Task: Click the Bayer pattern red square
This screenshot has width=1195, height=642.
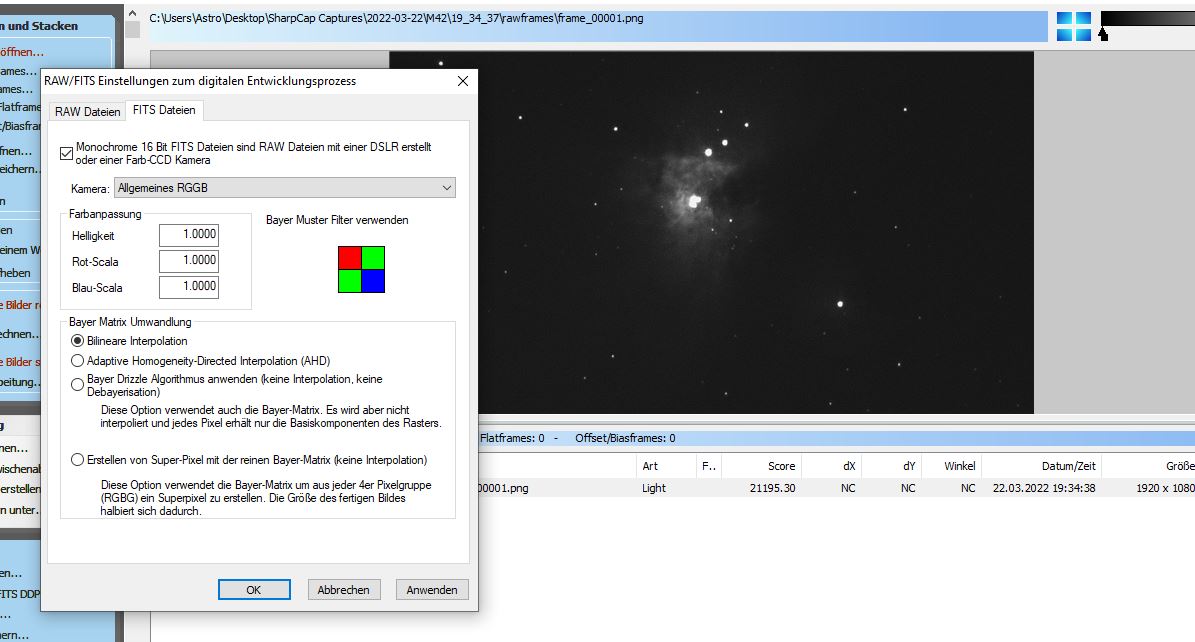Action: [350, 258]
